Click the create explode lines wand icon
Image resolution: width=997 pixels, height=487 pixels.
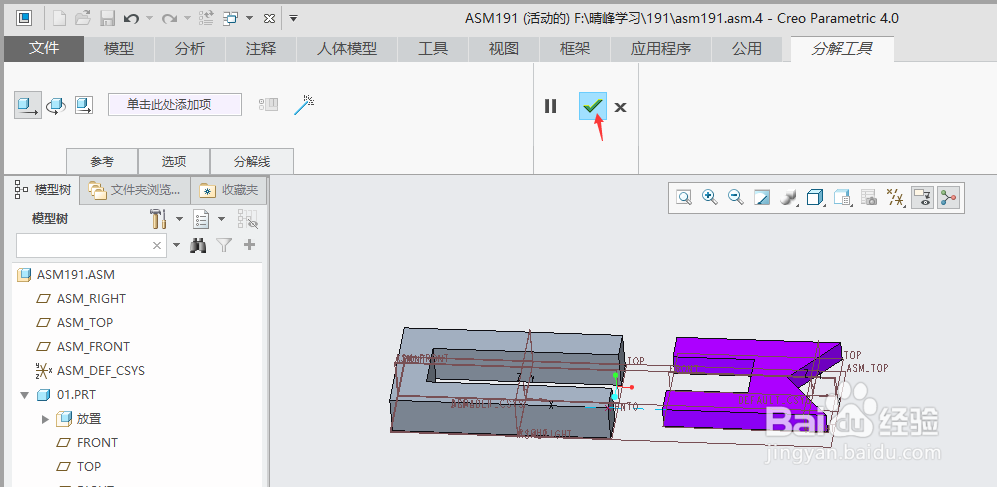coord(304,105)
